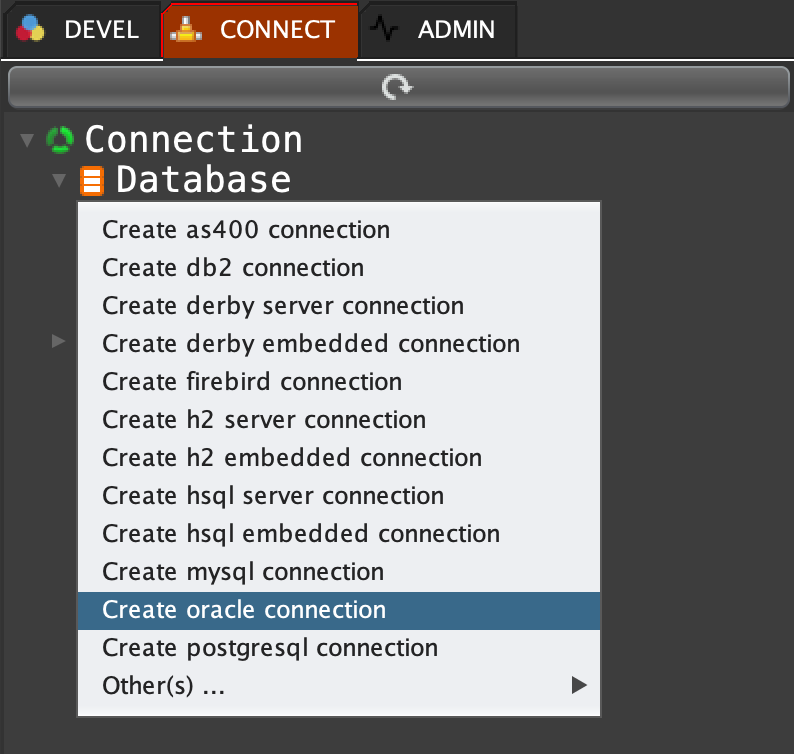Select Create firebird connection
794x754 pixels.
(x=252, y=382)
